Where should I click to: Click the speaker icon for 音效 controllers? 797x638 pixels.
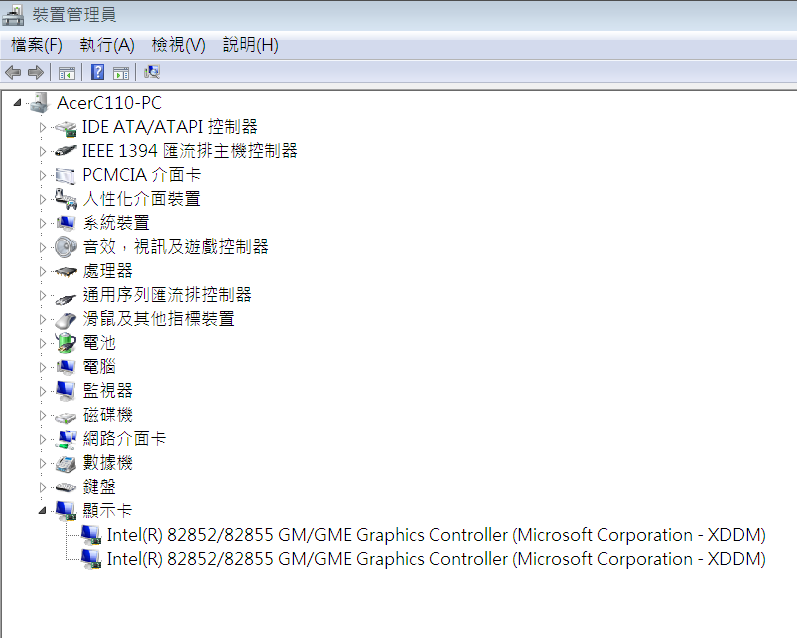(66, 247)
